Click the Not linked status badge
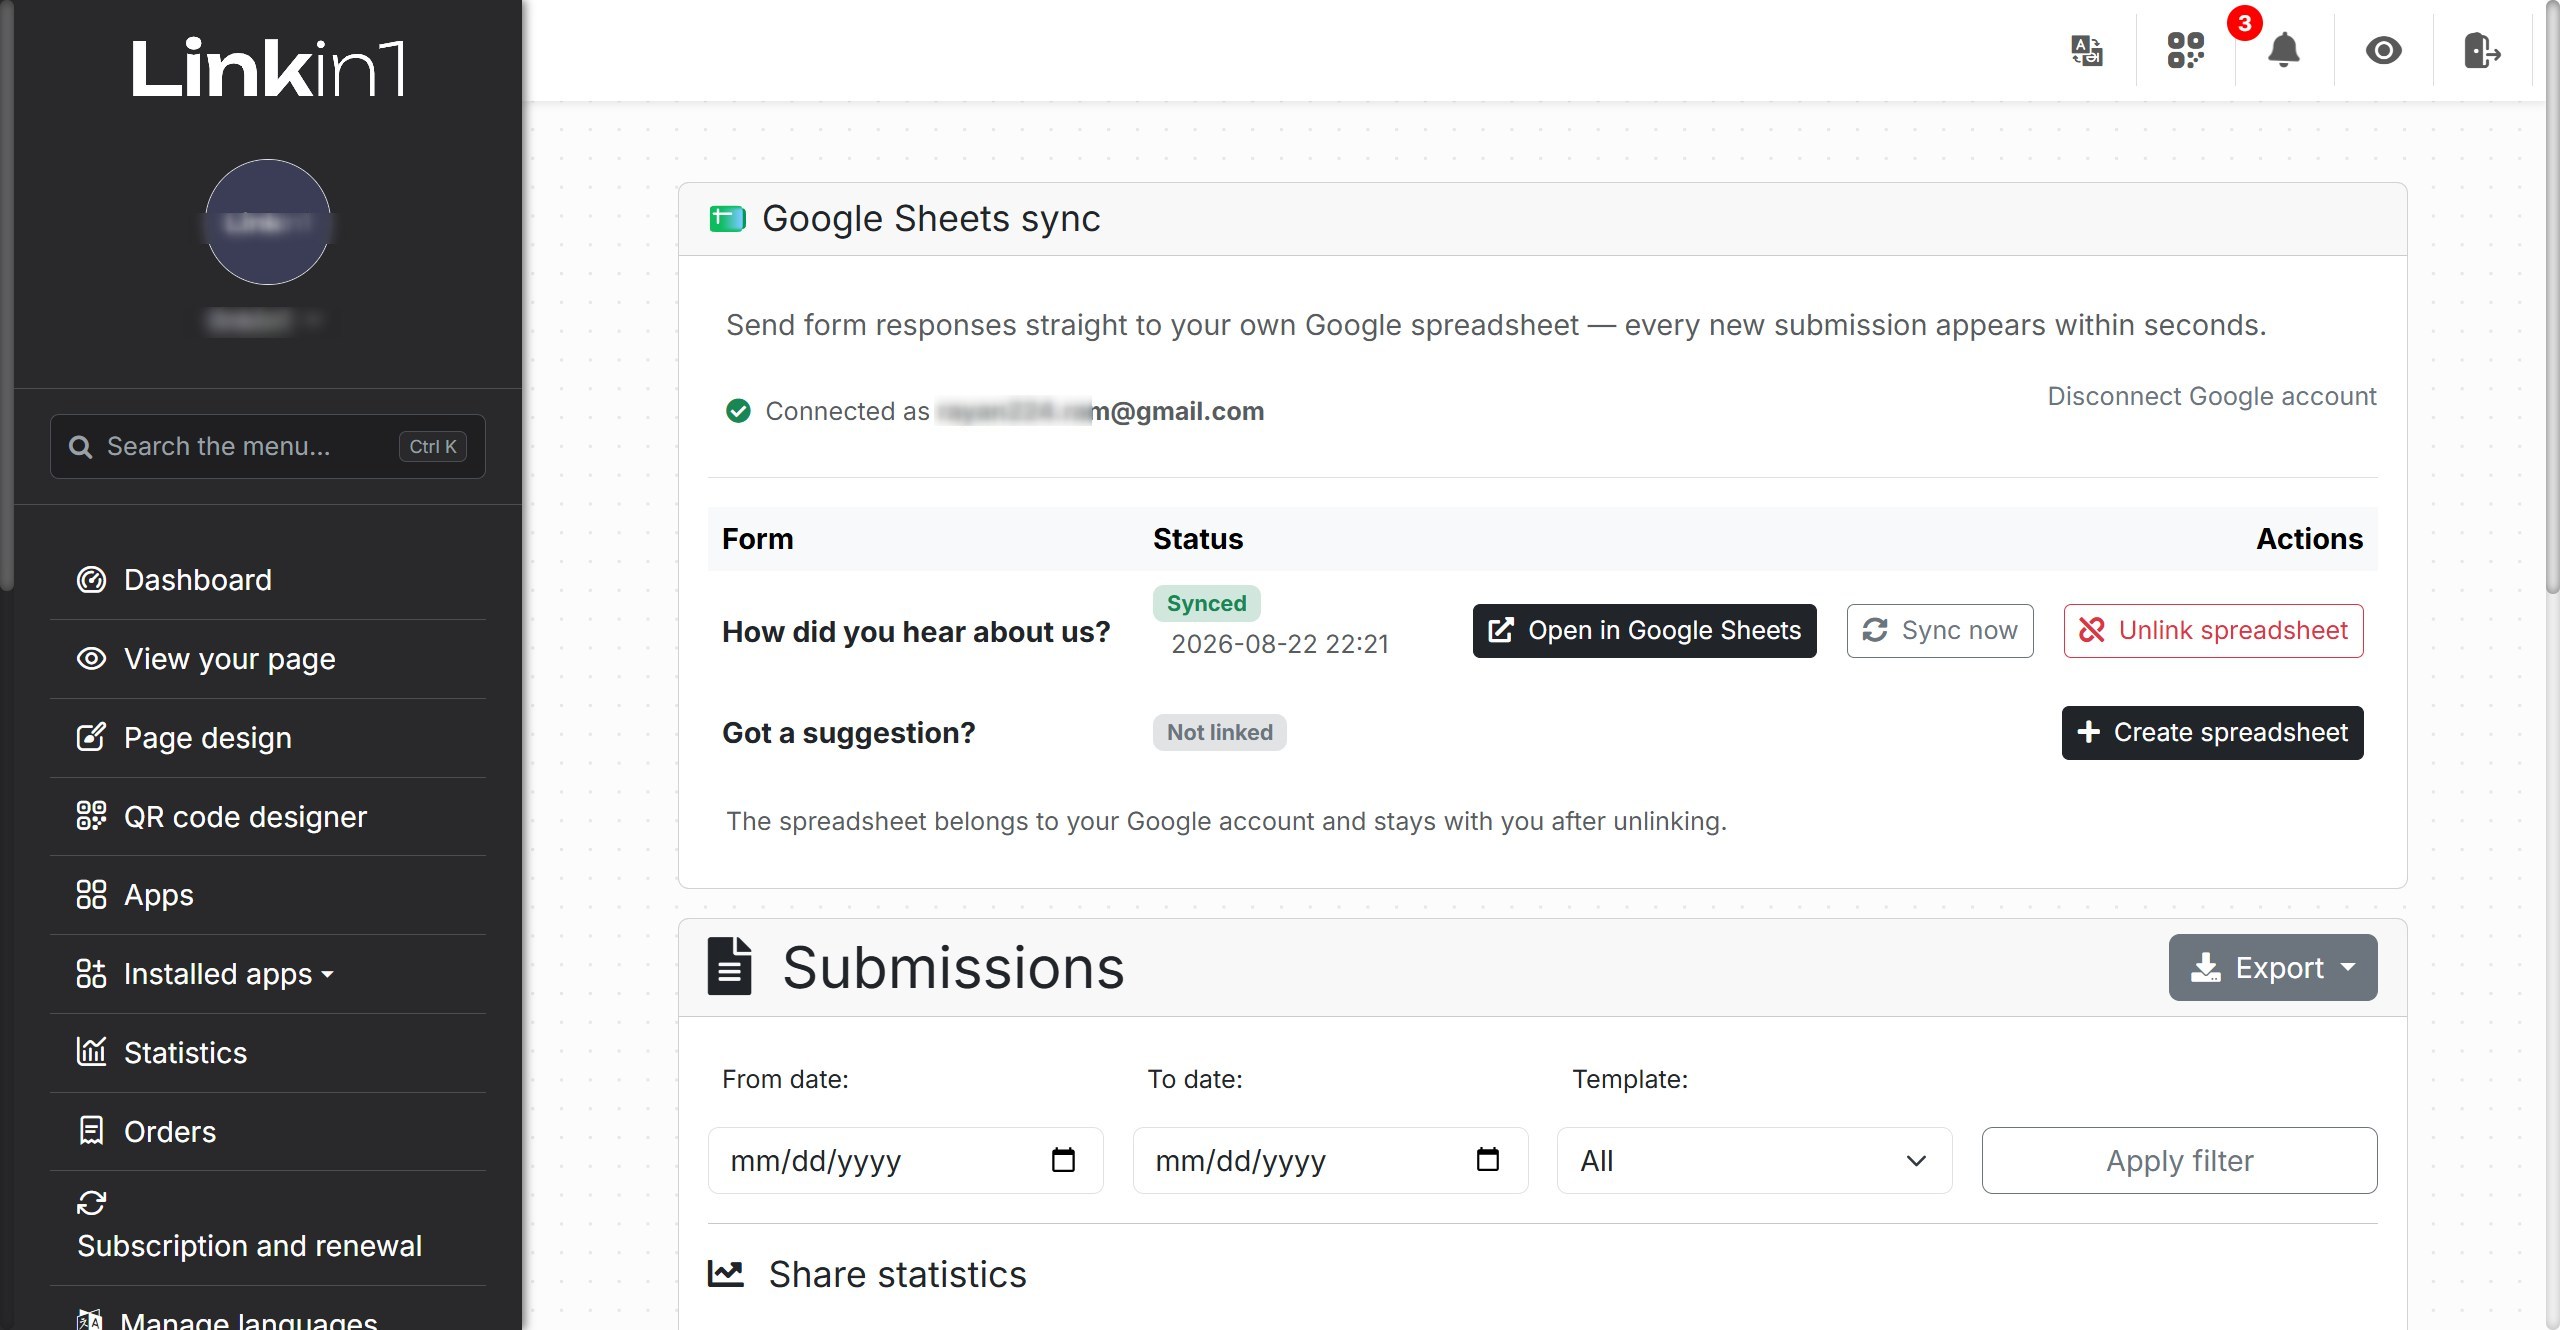Screen dimensions: 2560x1330 click(x=1219, y=733)
